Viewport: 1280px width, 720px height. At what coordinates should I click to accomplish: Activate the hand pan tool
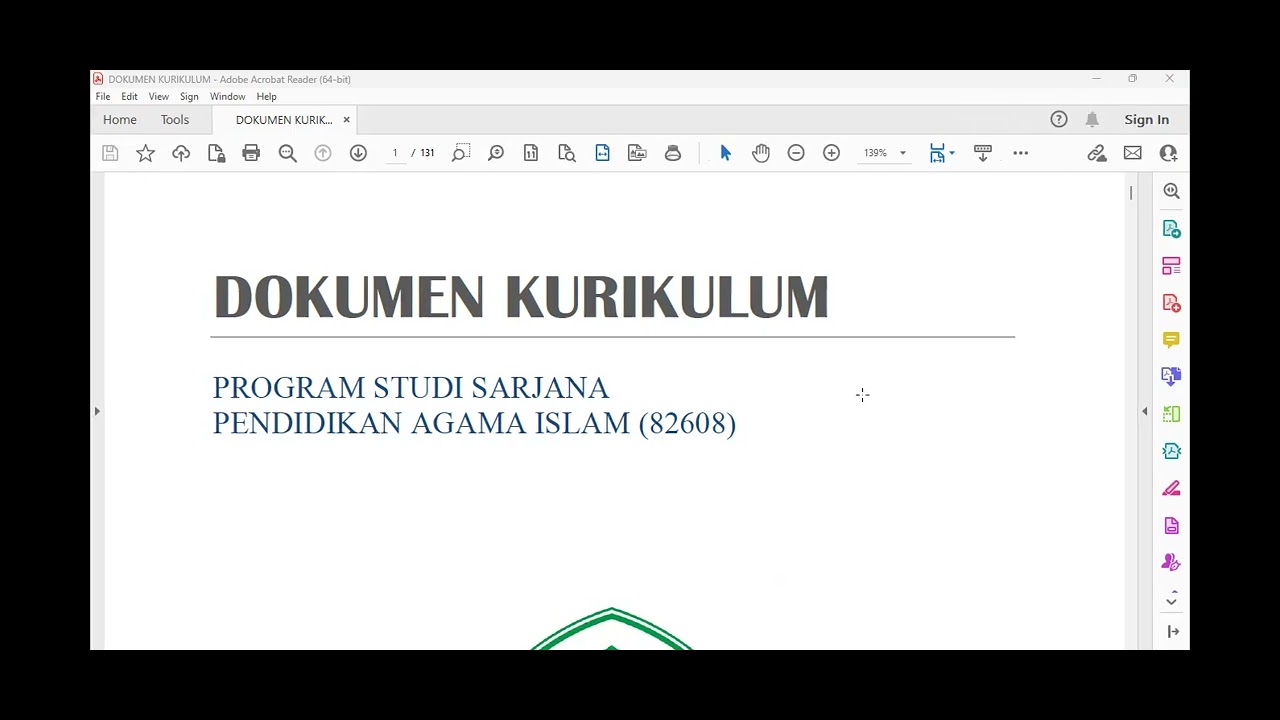point(761,153)
